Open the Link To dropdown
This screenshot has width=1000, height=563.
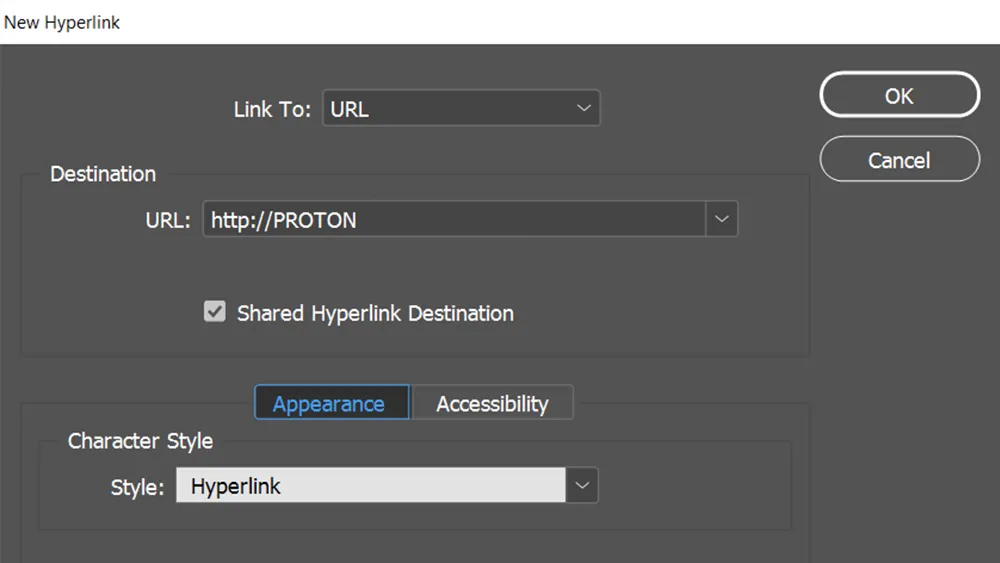[x=460, y=109]
